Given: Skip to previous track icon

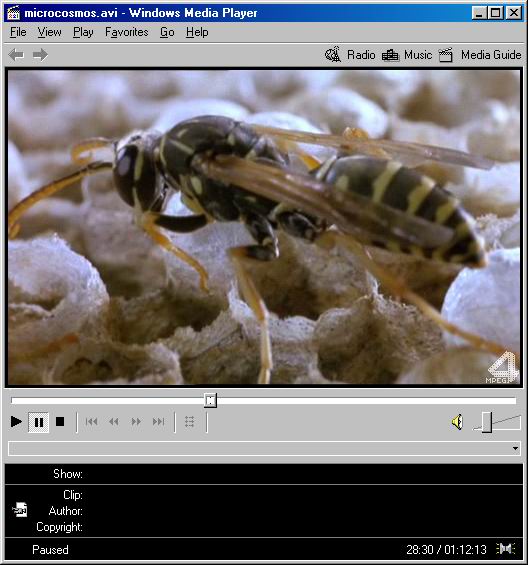Looking at the screenshot, I should point(92,421).
